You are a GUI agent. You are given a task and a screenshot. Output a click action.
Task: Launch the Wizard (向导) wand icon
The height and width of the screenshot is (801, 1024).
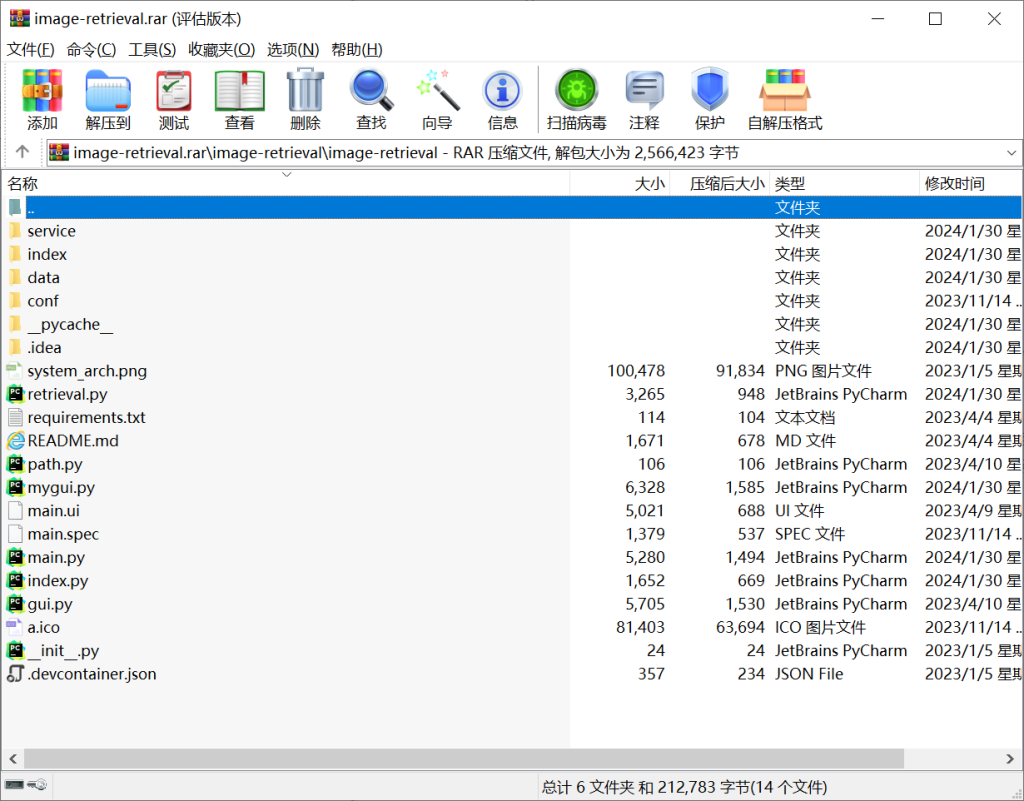pos(437,100)
